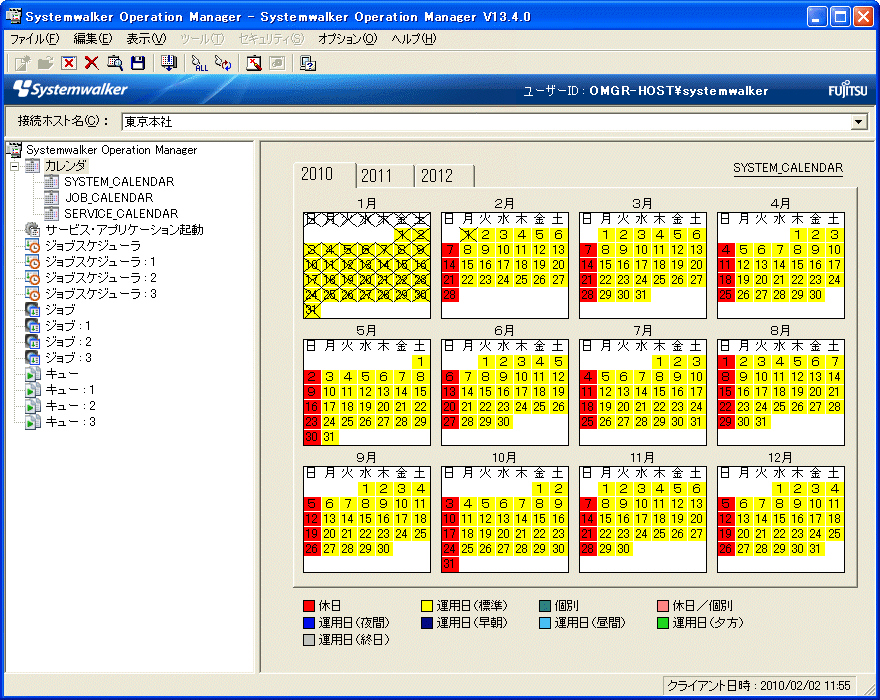Select the Systemwalker Operation Manager root node
This screenshot has width=880, height=700.
click(x=111, y=150)
